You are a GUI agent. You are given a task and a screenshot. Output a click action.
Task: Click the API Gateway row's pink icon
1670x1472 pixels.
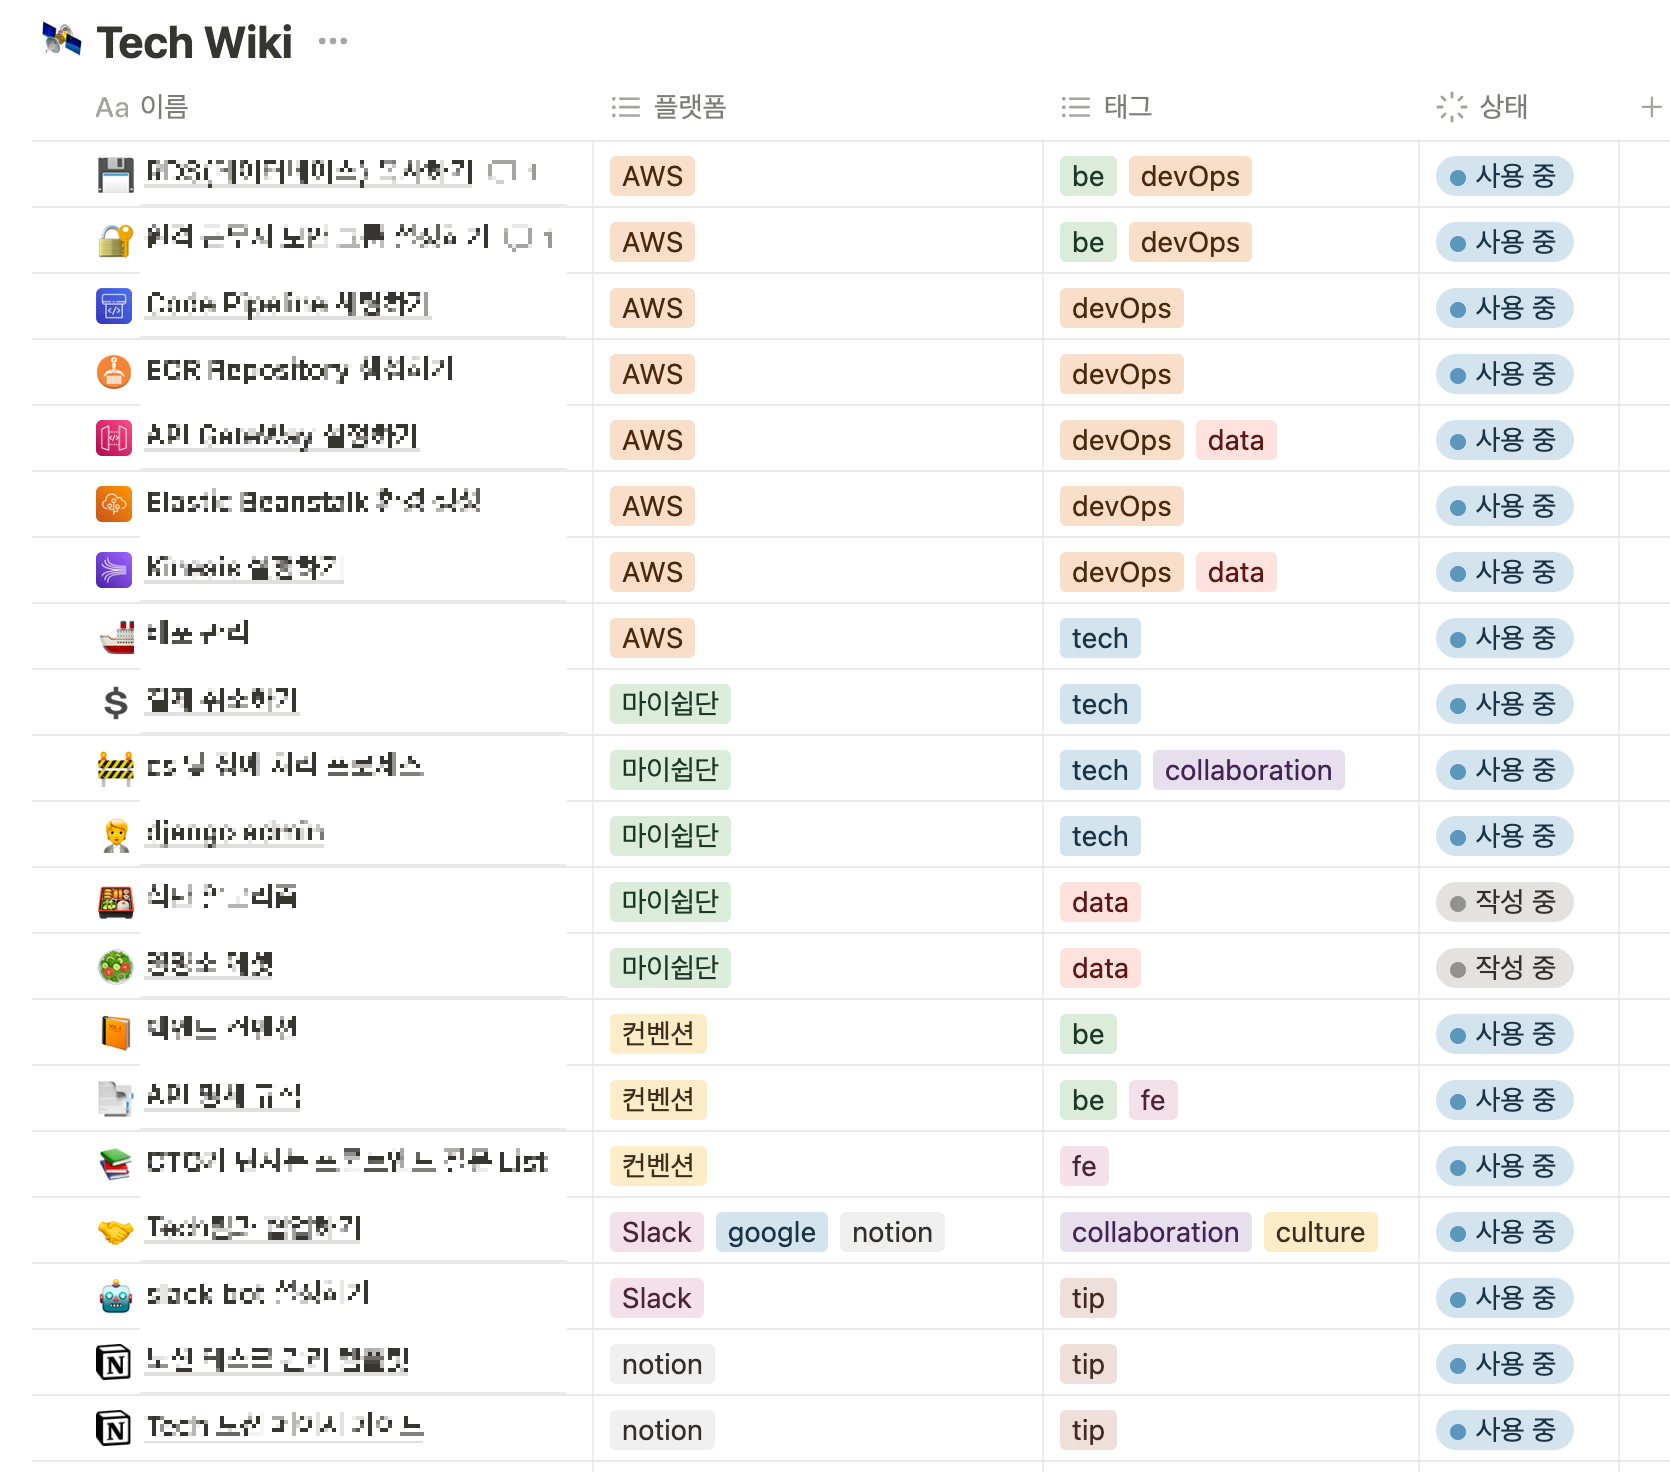(x=114, y=438)
